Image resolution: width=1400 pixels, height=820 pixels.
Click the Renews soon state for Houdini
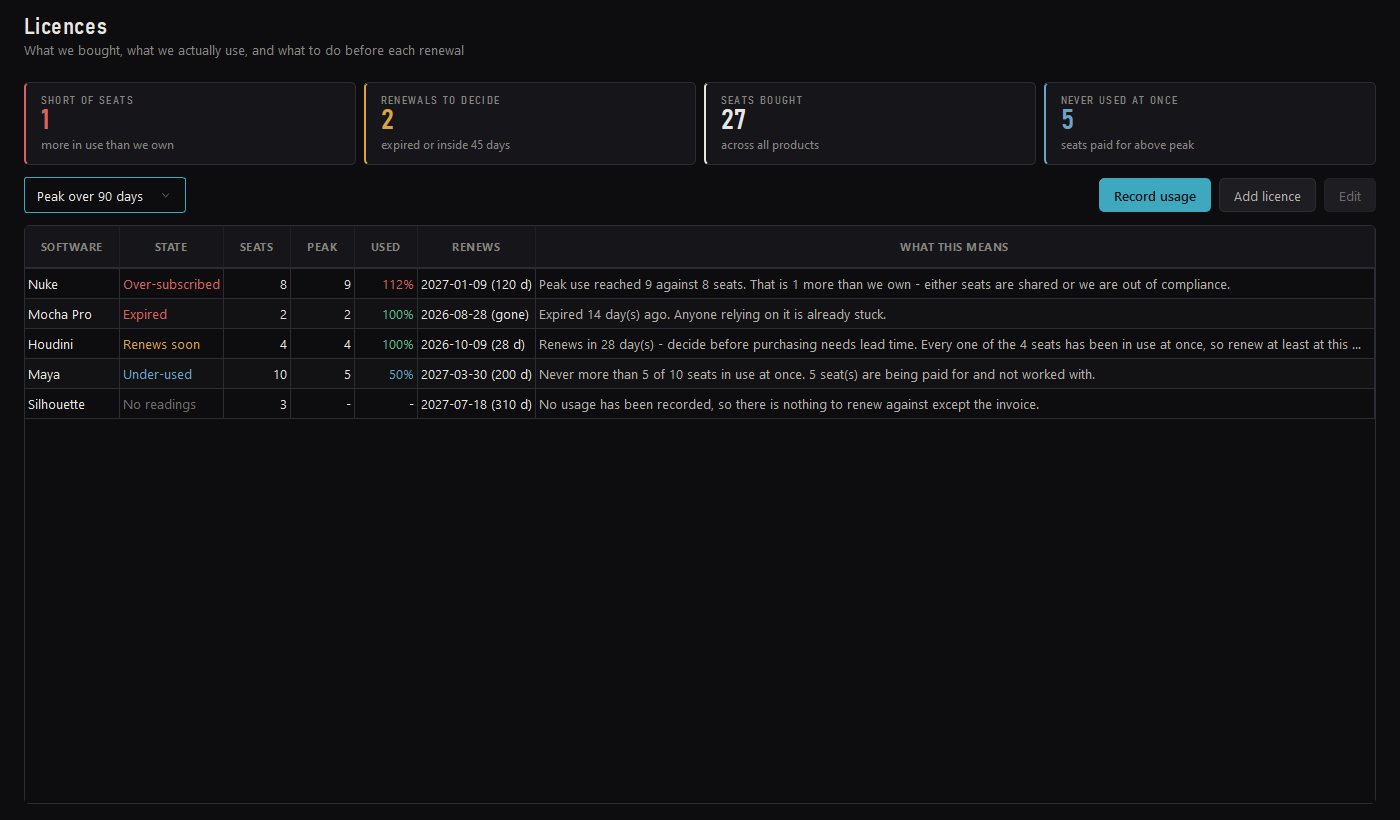[x=171, y=344]
